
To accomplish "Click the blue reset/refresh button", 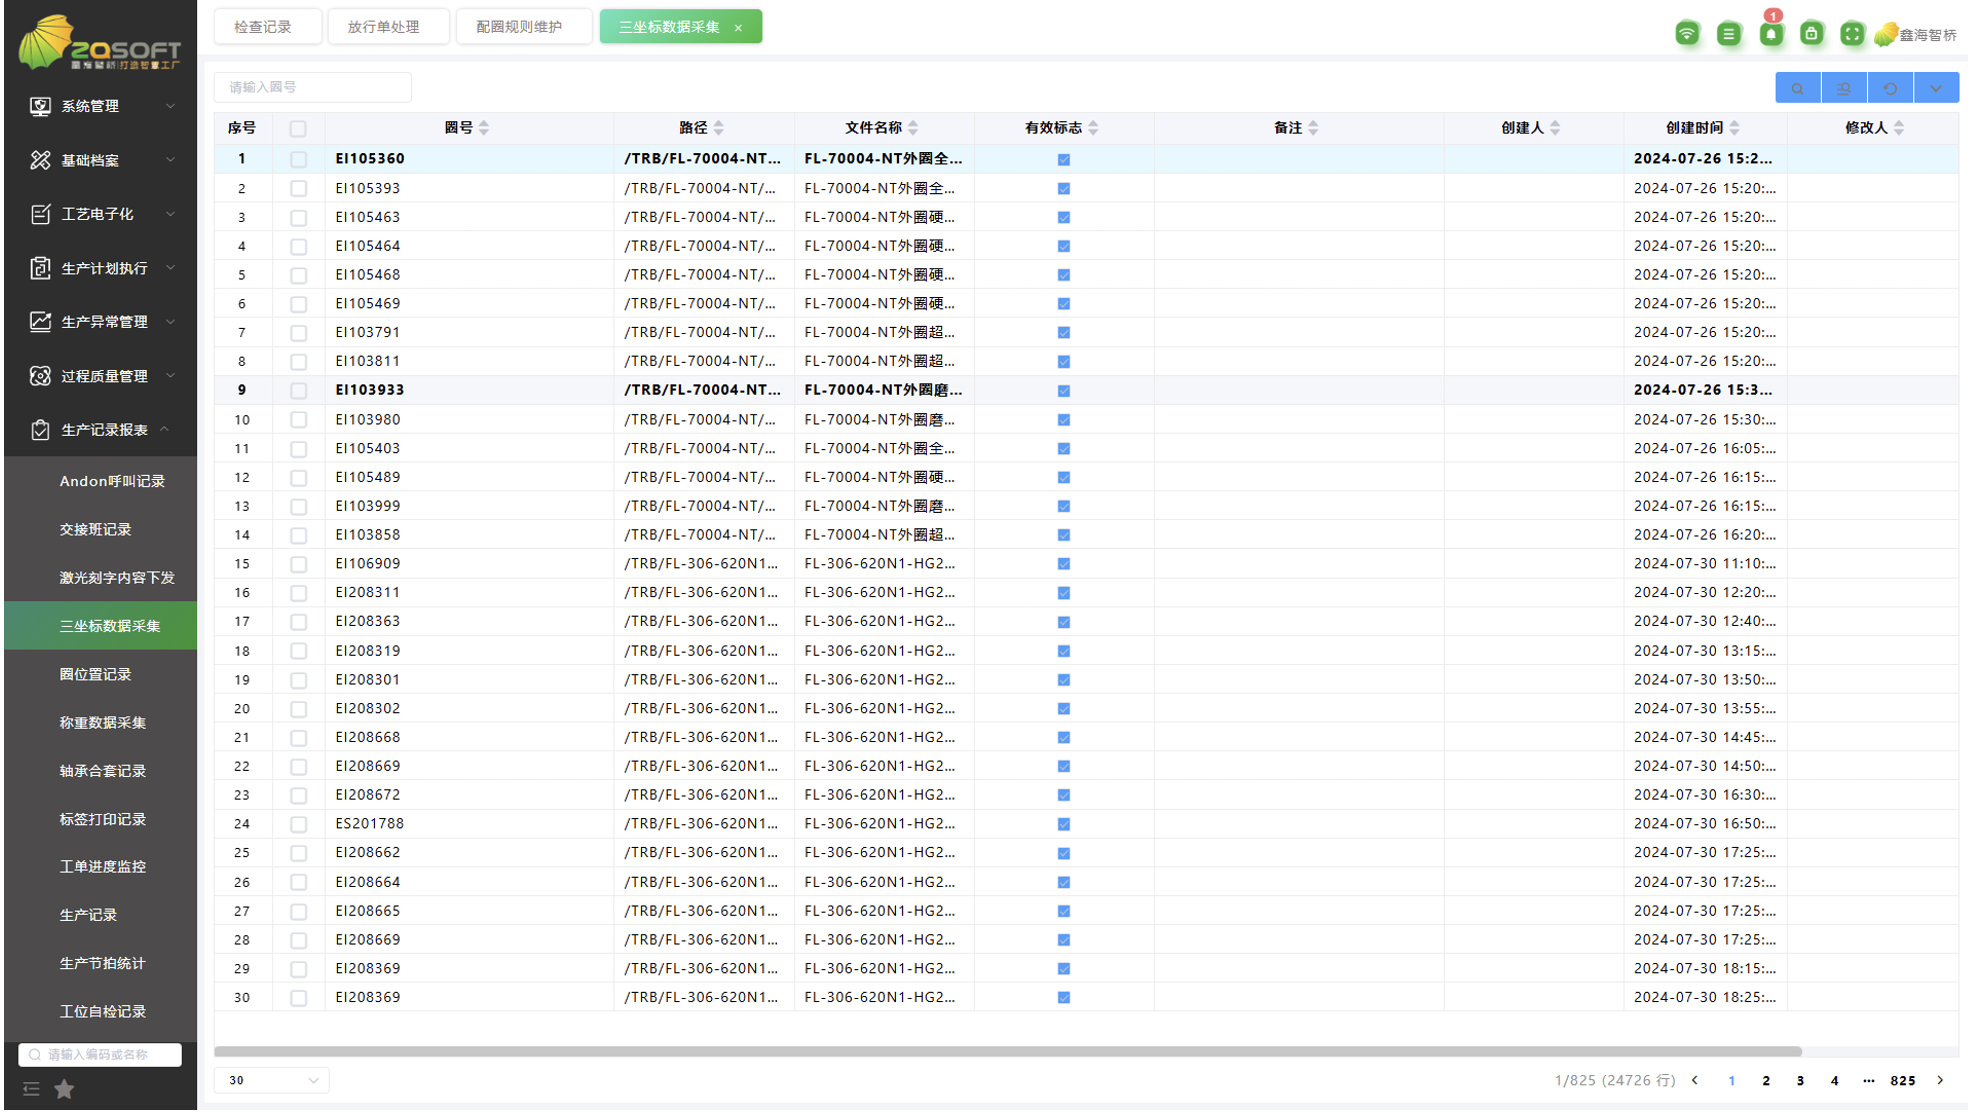I will pos(1890,88).
